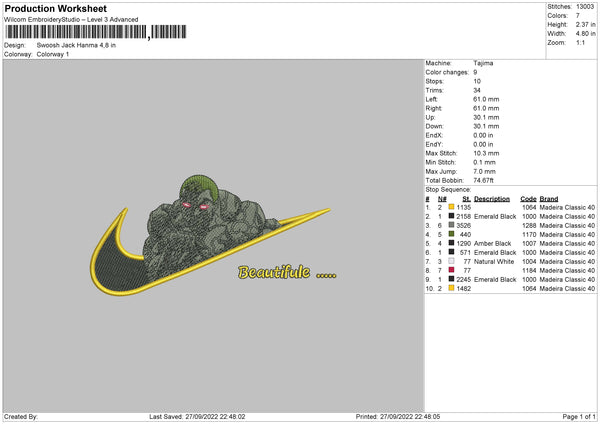Click the Colors value 7
Screen dimensions: 600x424
(x=578, y=16)
